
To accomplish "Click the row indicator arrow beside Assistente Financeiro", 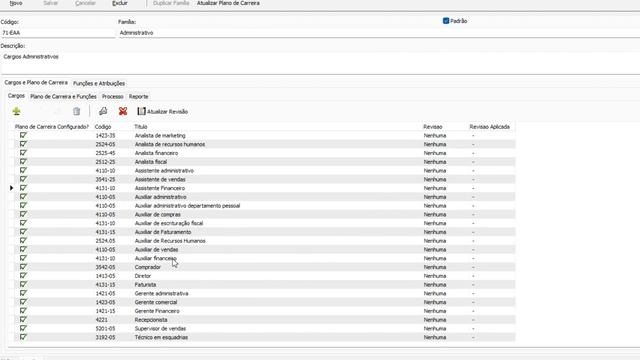I will (x=11, y=188).
